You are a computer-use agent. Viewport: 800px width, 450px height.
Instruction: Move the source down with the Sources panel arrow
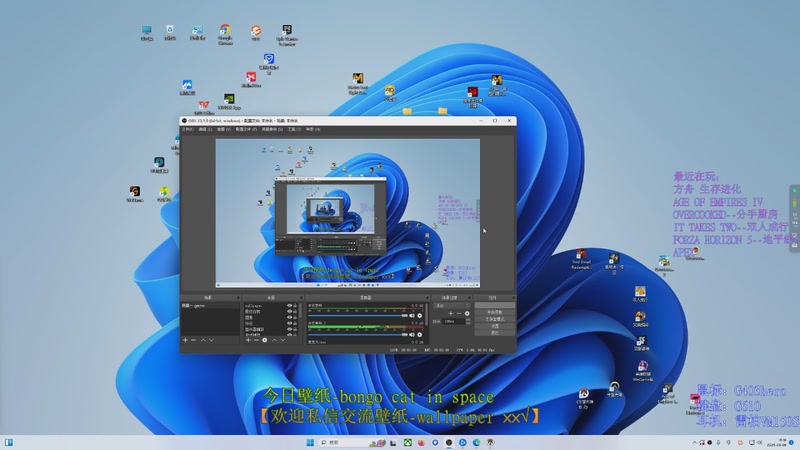tap(283, 340)
